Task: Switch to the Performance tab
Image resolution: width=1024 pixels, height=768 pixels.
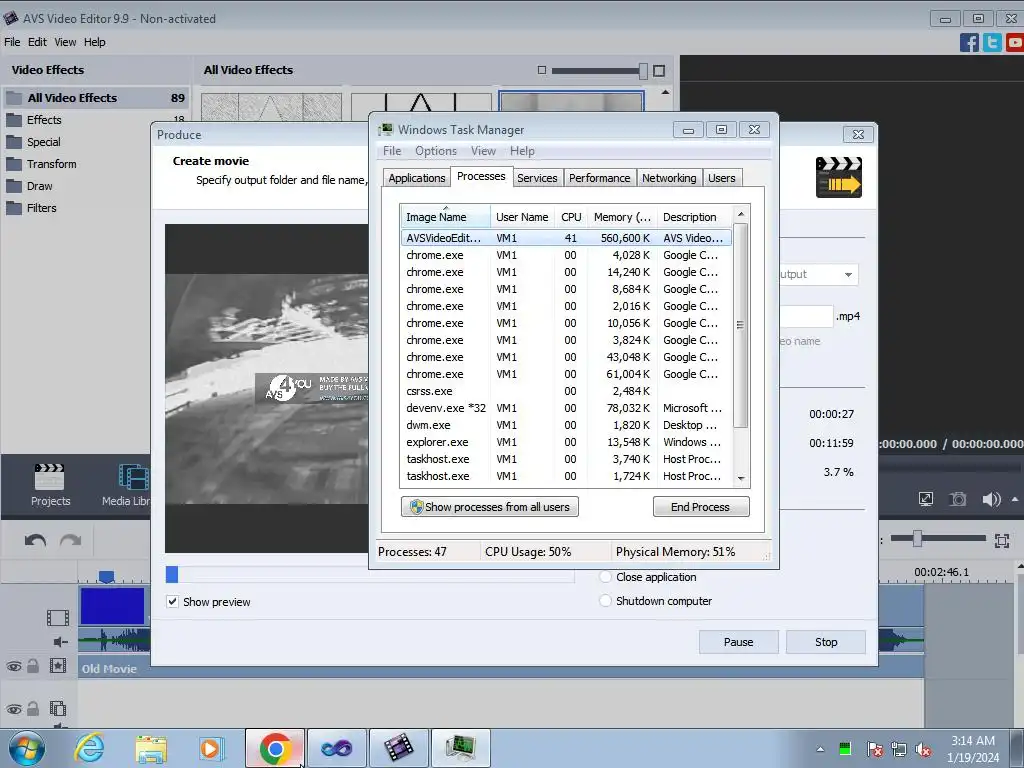Action: tap(599, 178)
